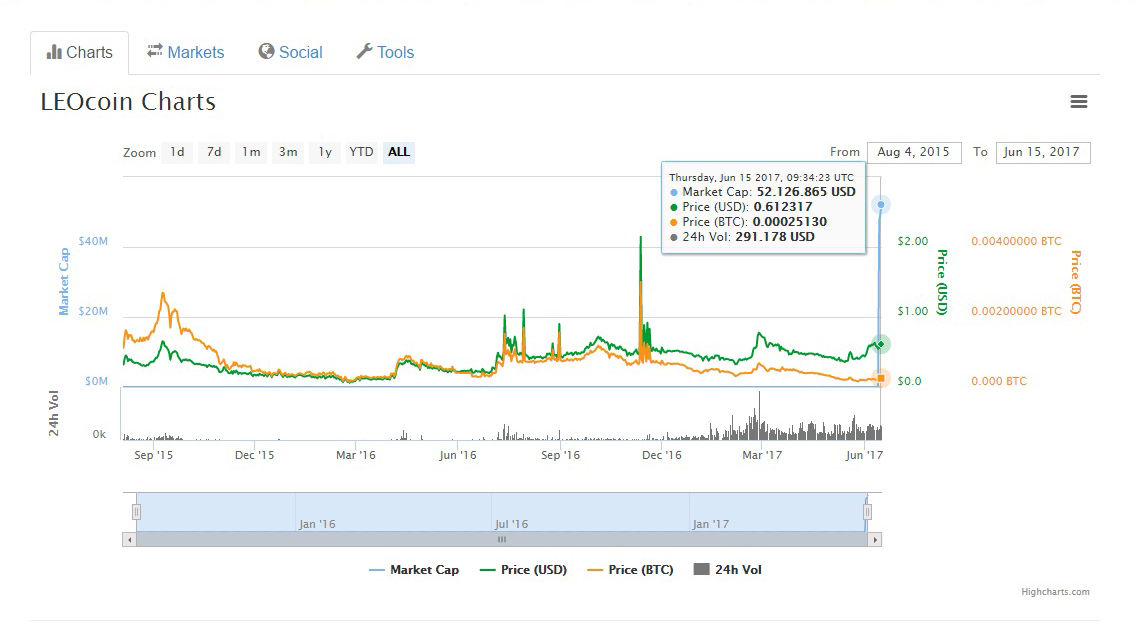Click the wrench icon beside Tools

click(x=364, y=51)
